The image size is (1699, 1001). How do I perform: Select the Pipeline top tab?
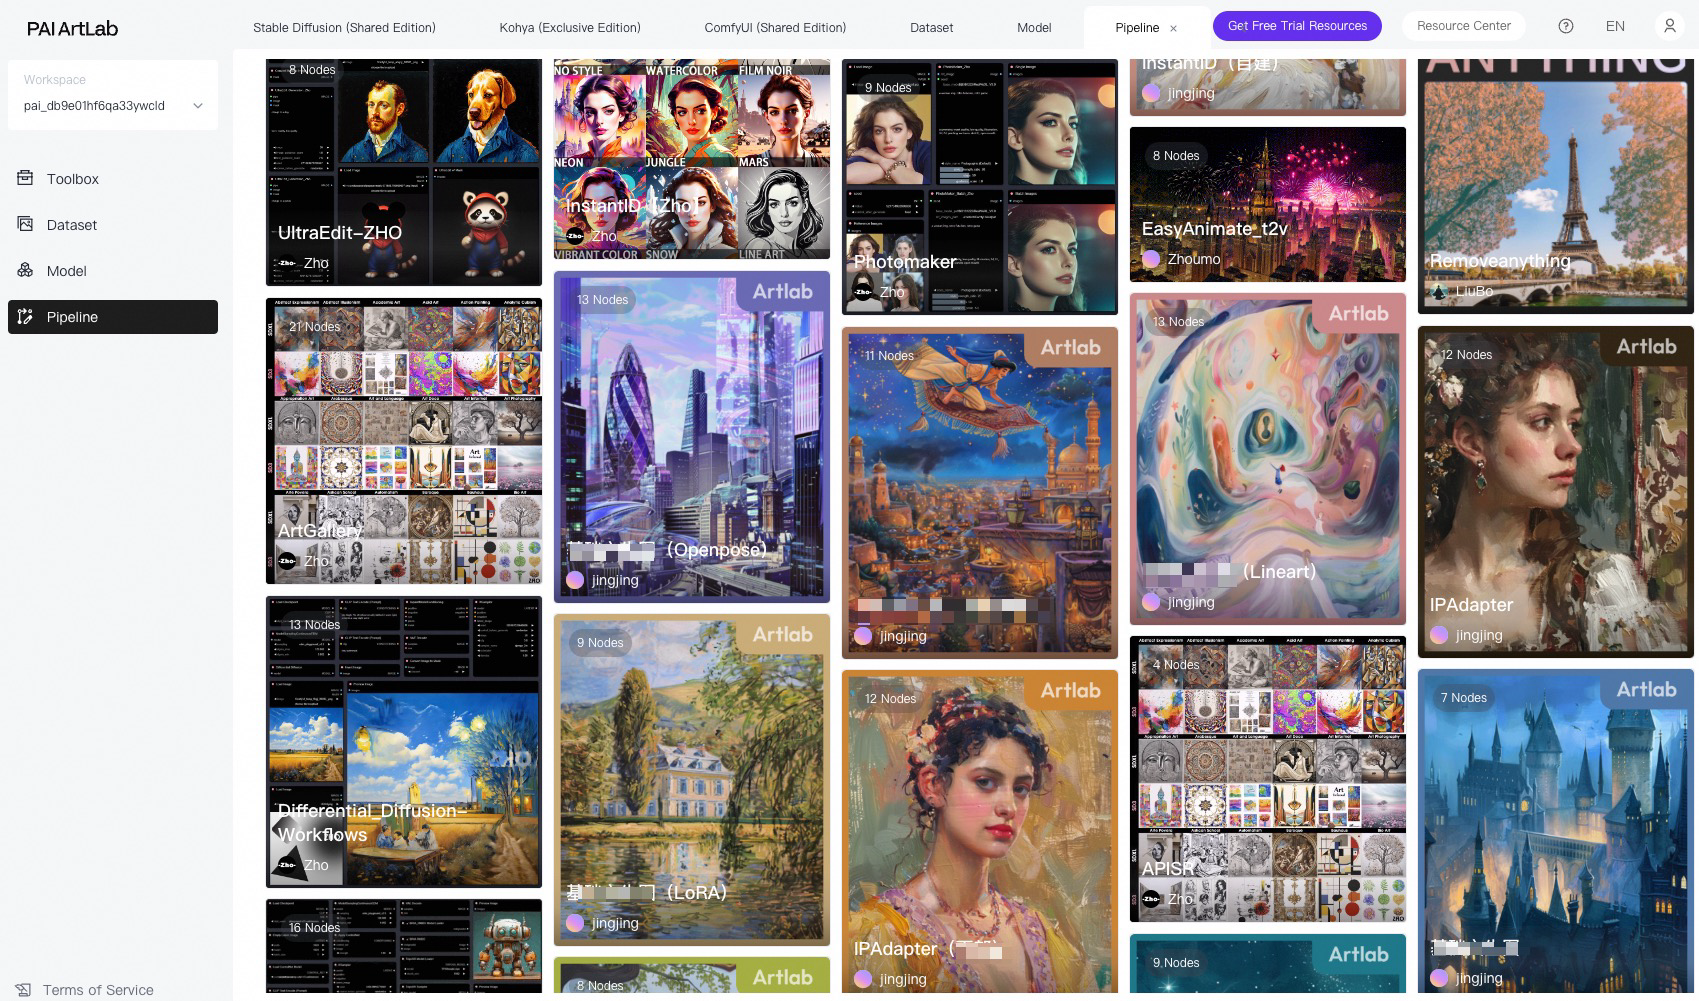click(x=1137, y=28)
